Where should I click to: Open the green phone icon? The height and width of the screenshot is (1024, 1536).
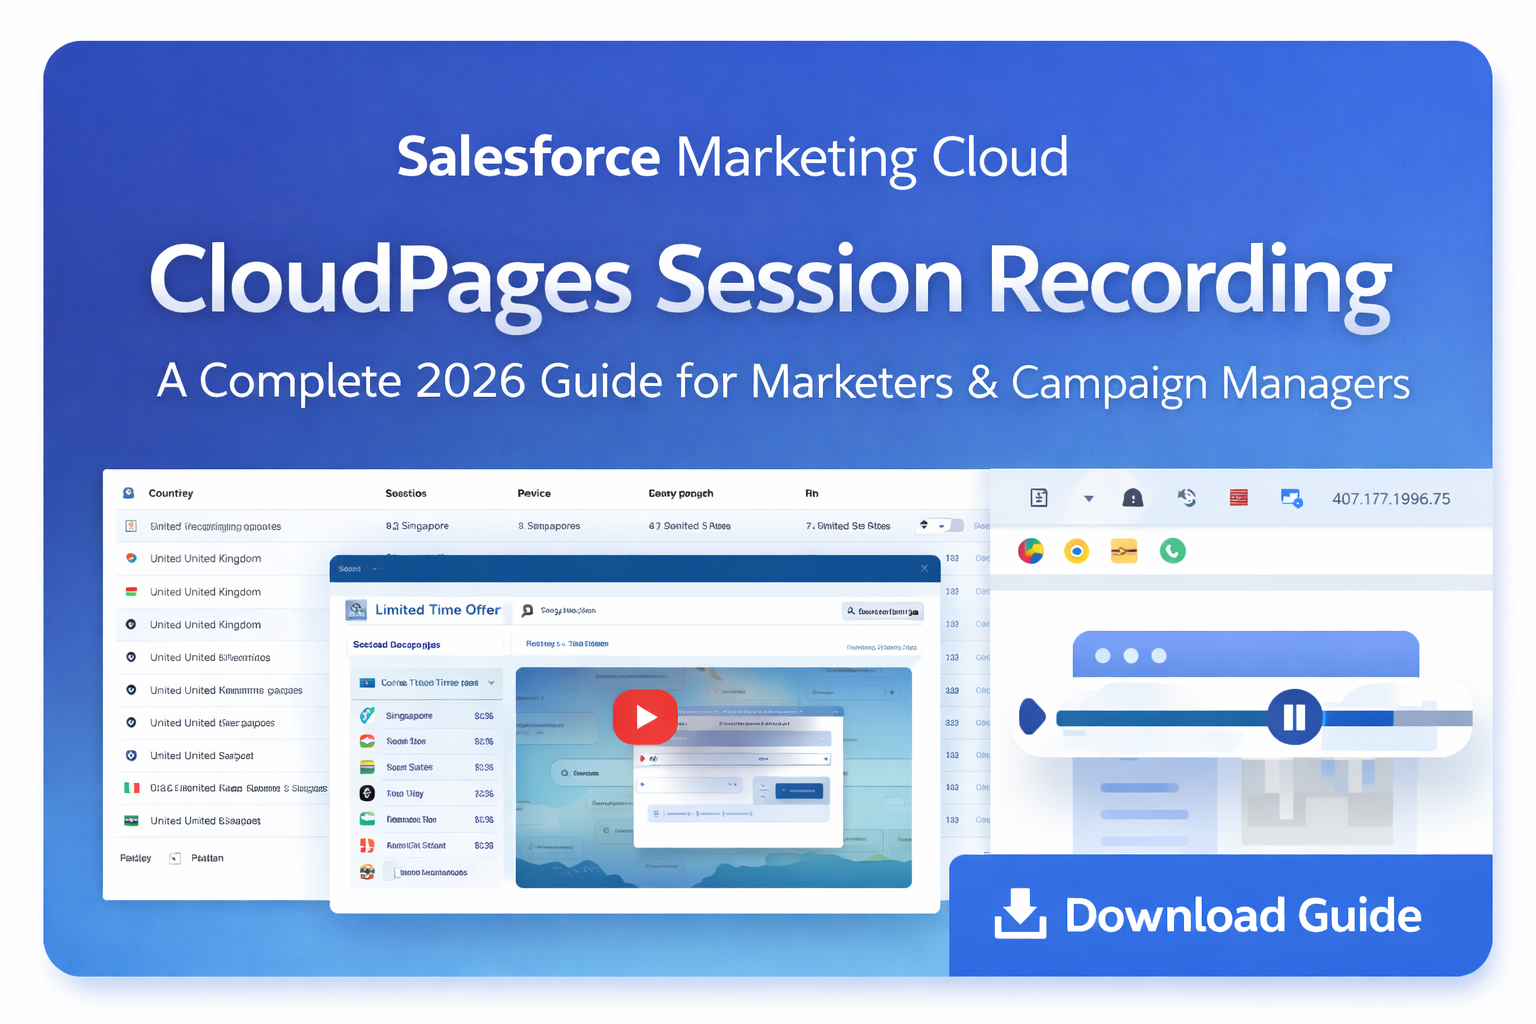click(x=1173, y=550)
